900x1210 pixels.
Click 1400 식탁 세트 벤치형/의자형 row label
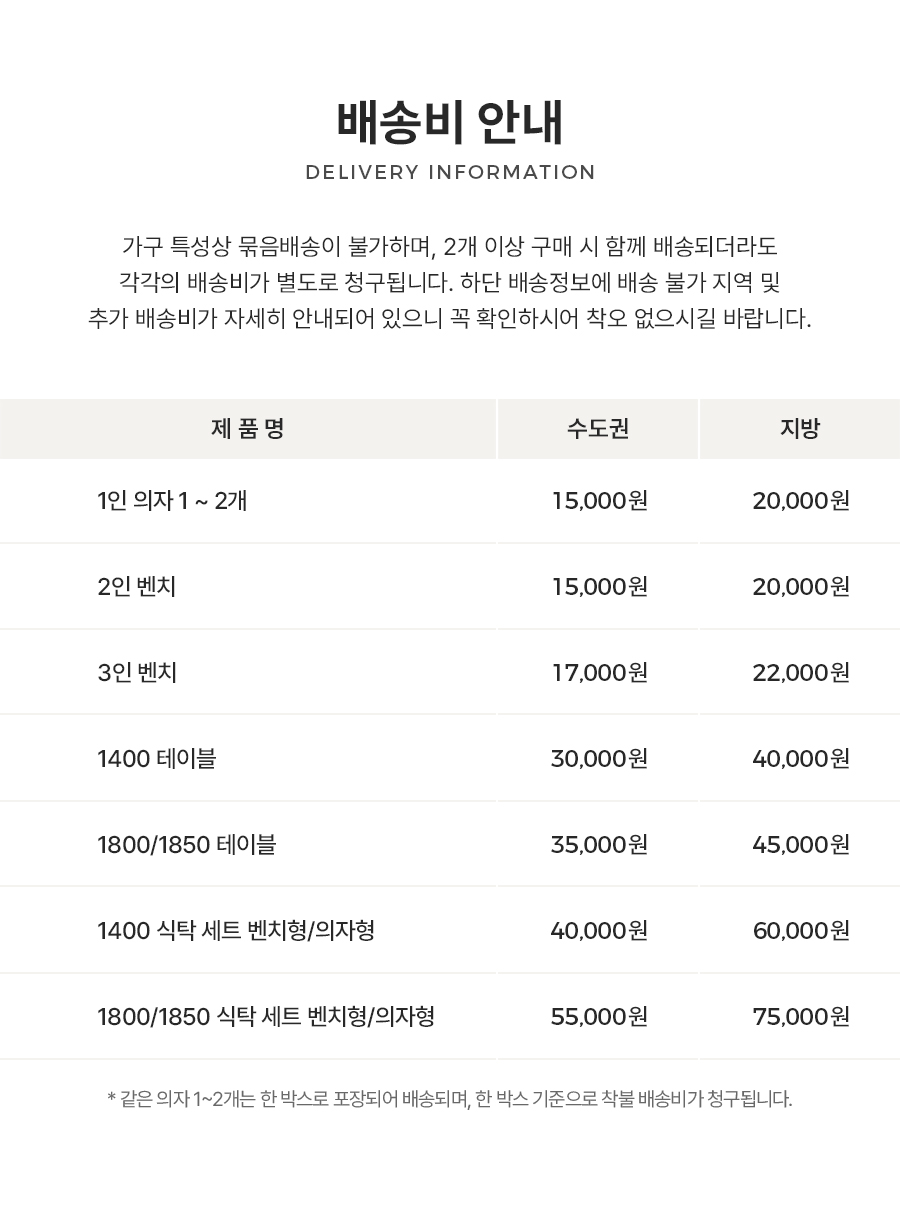pos(236,931)
